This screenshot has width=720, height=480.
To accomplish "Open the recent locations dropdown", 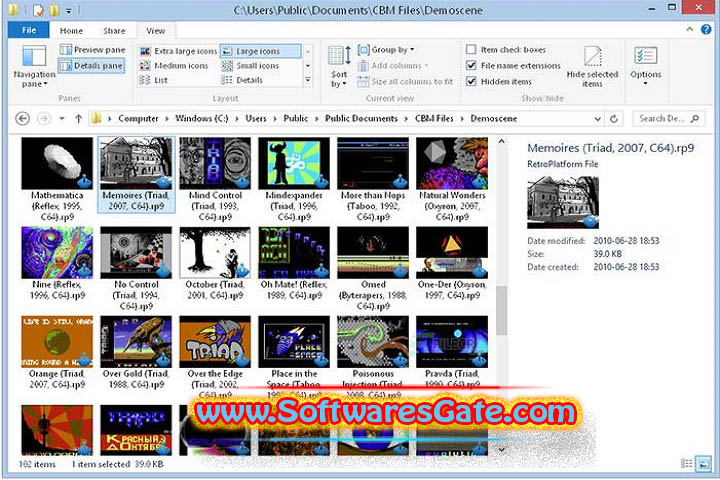I will (62, 119).
